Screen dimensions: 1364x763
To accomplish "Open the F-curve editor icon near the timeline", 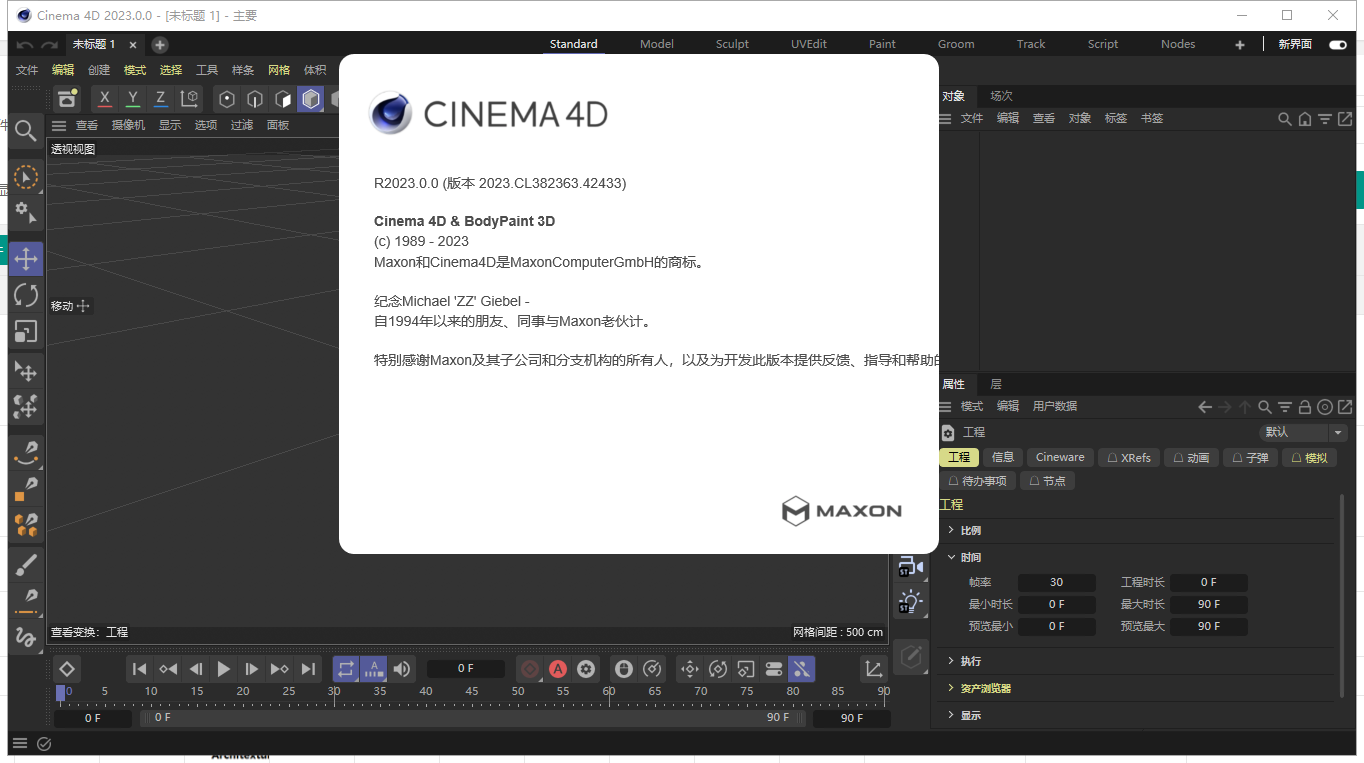I will (x=873, y=668).
